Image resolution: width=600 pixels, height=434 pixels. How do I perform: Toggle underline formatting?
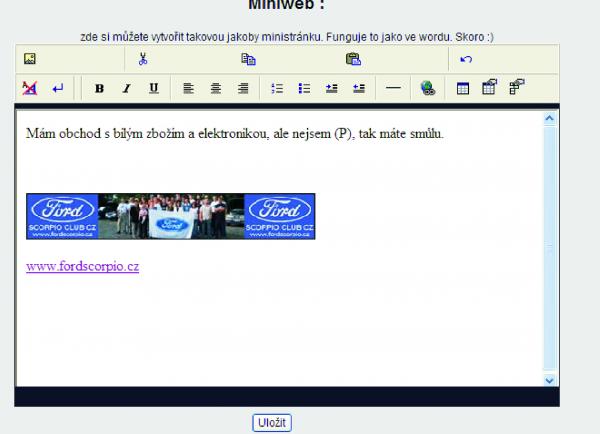click(153, 88)
